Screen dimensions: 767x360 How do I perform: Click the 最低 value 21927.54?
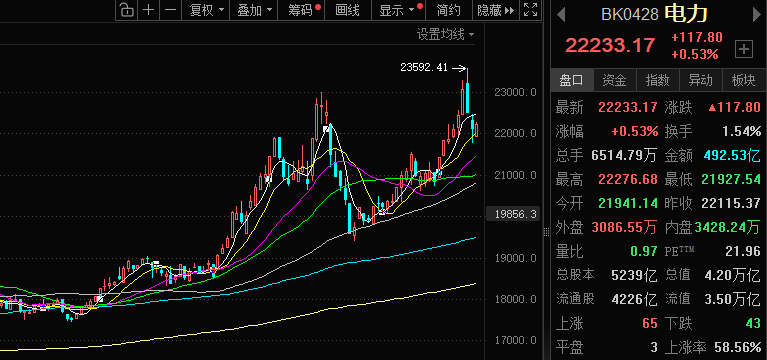[731, 180]
